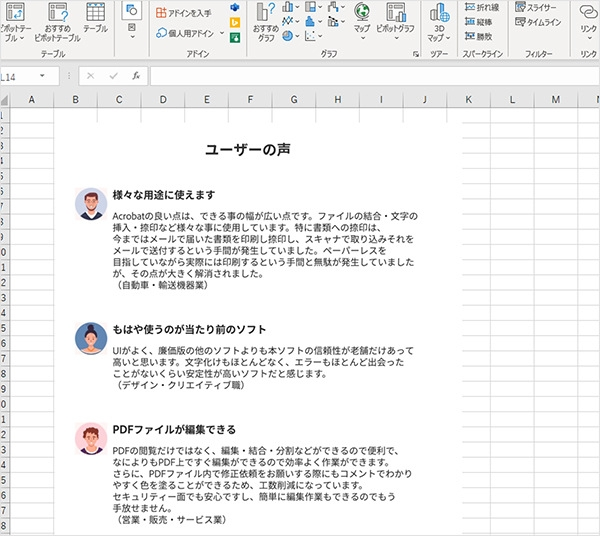
Task: Click the formula bar input field
Action: click(x=375, y=76)
